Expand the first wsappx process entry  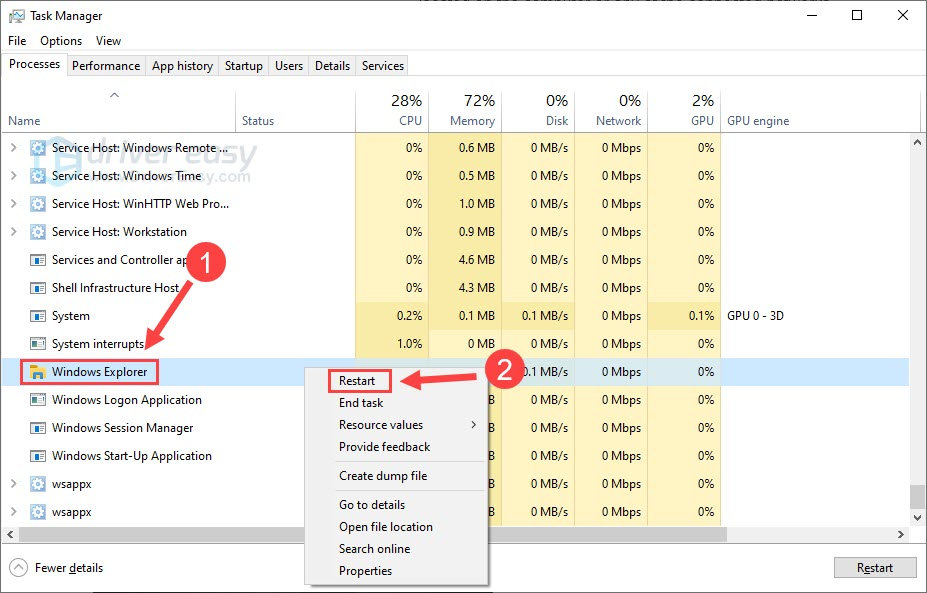coord(13,484)
